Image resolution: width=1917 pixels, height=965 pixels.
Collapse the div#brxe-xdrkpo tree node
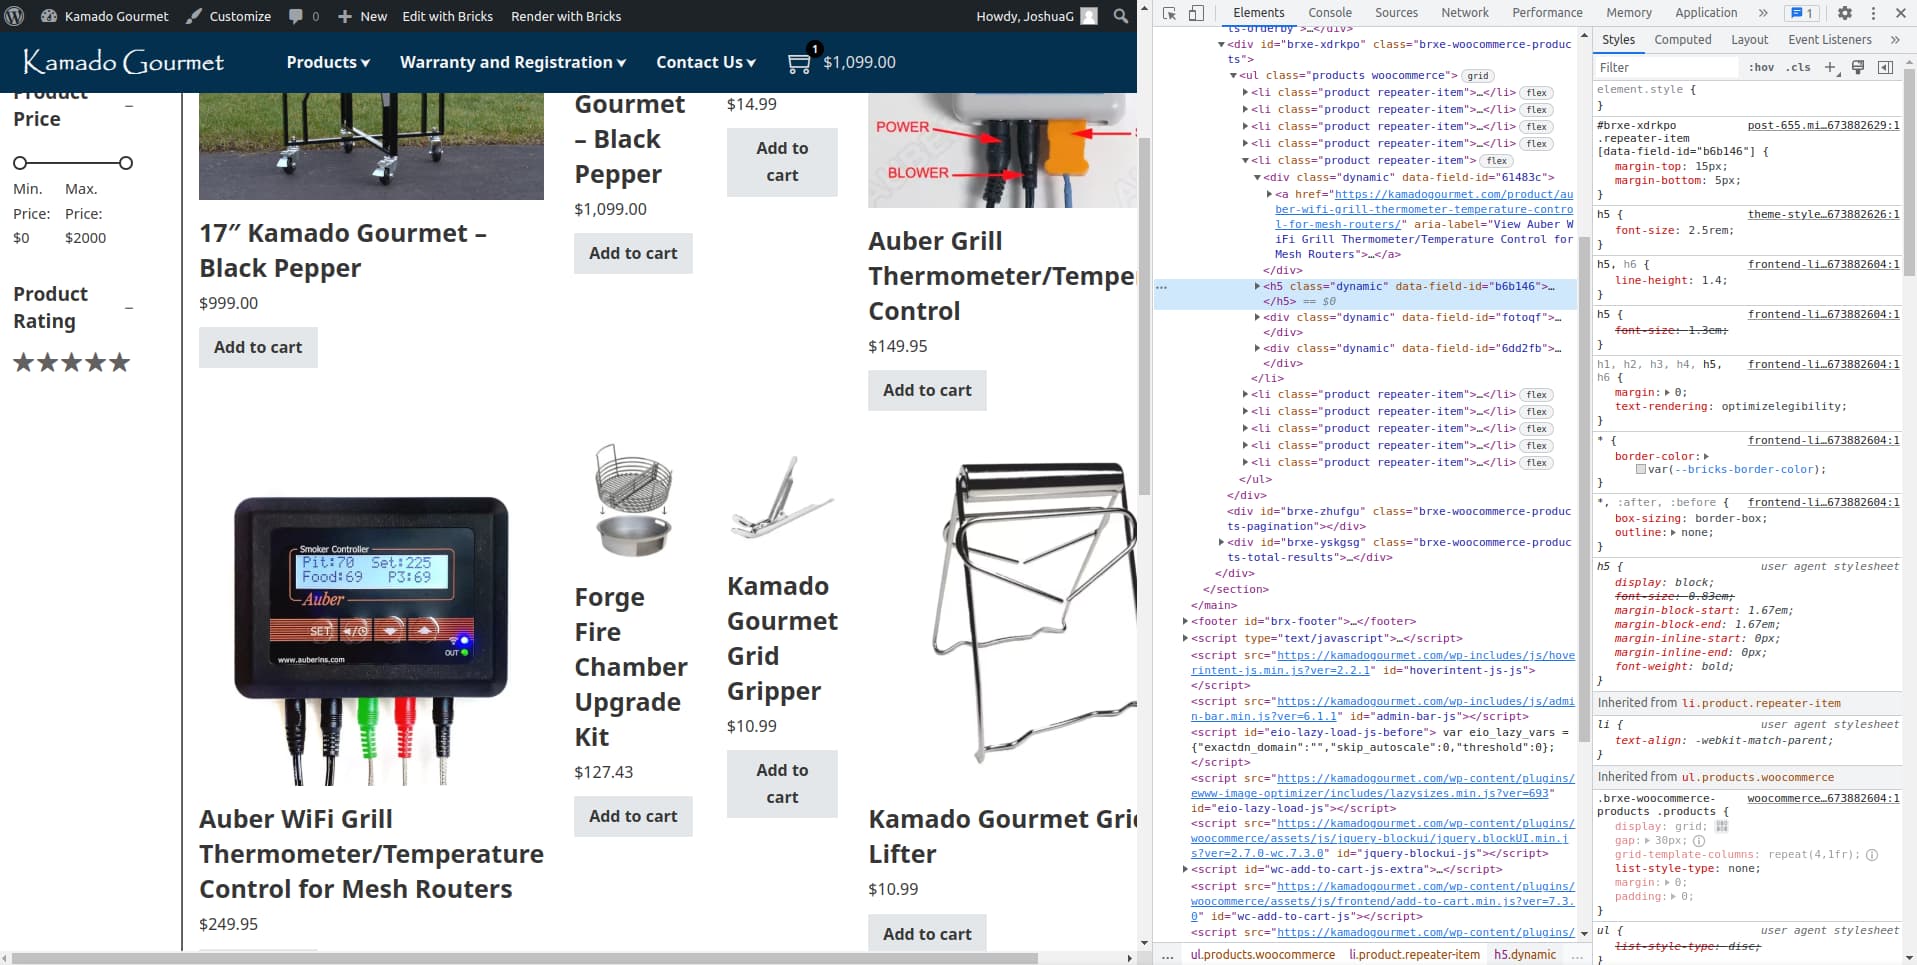pyautogui.click(x=1221, y=45)
